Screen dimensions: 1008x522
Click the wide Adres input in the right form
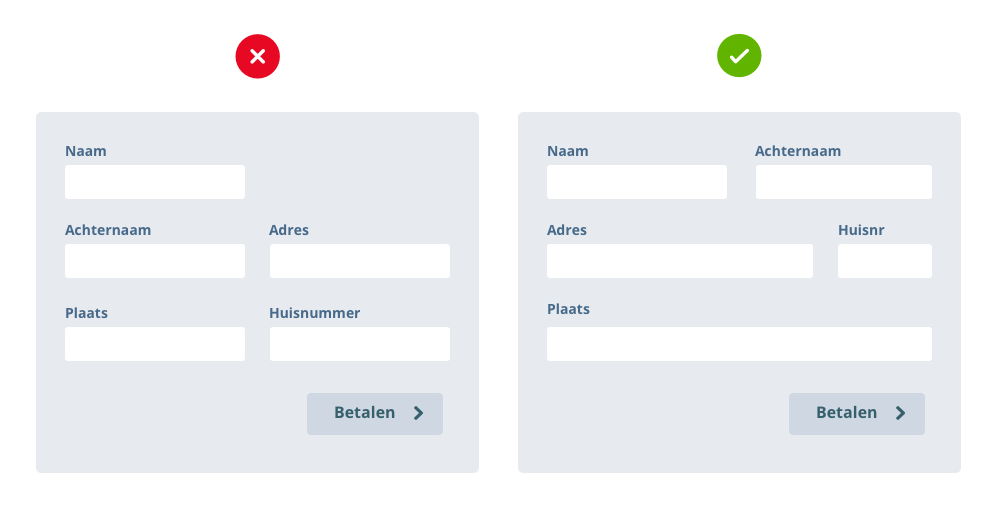680,261
